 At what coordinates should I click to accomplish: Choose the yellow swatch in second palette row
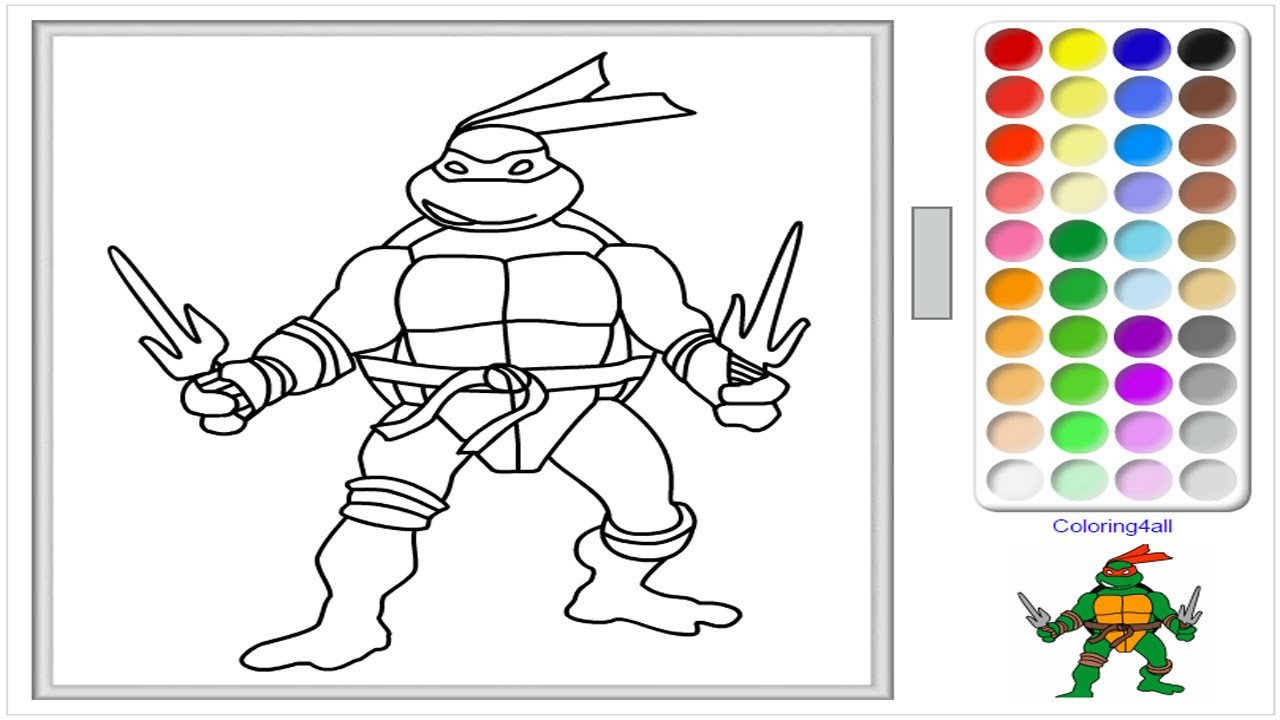1078,97
